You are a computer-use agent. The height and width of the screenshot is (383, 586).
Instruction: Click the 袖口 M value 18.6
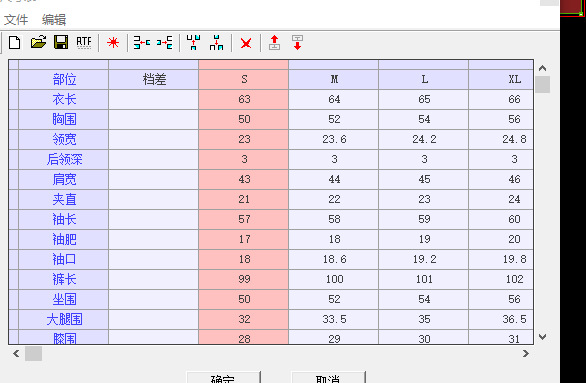click(334, 259)
